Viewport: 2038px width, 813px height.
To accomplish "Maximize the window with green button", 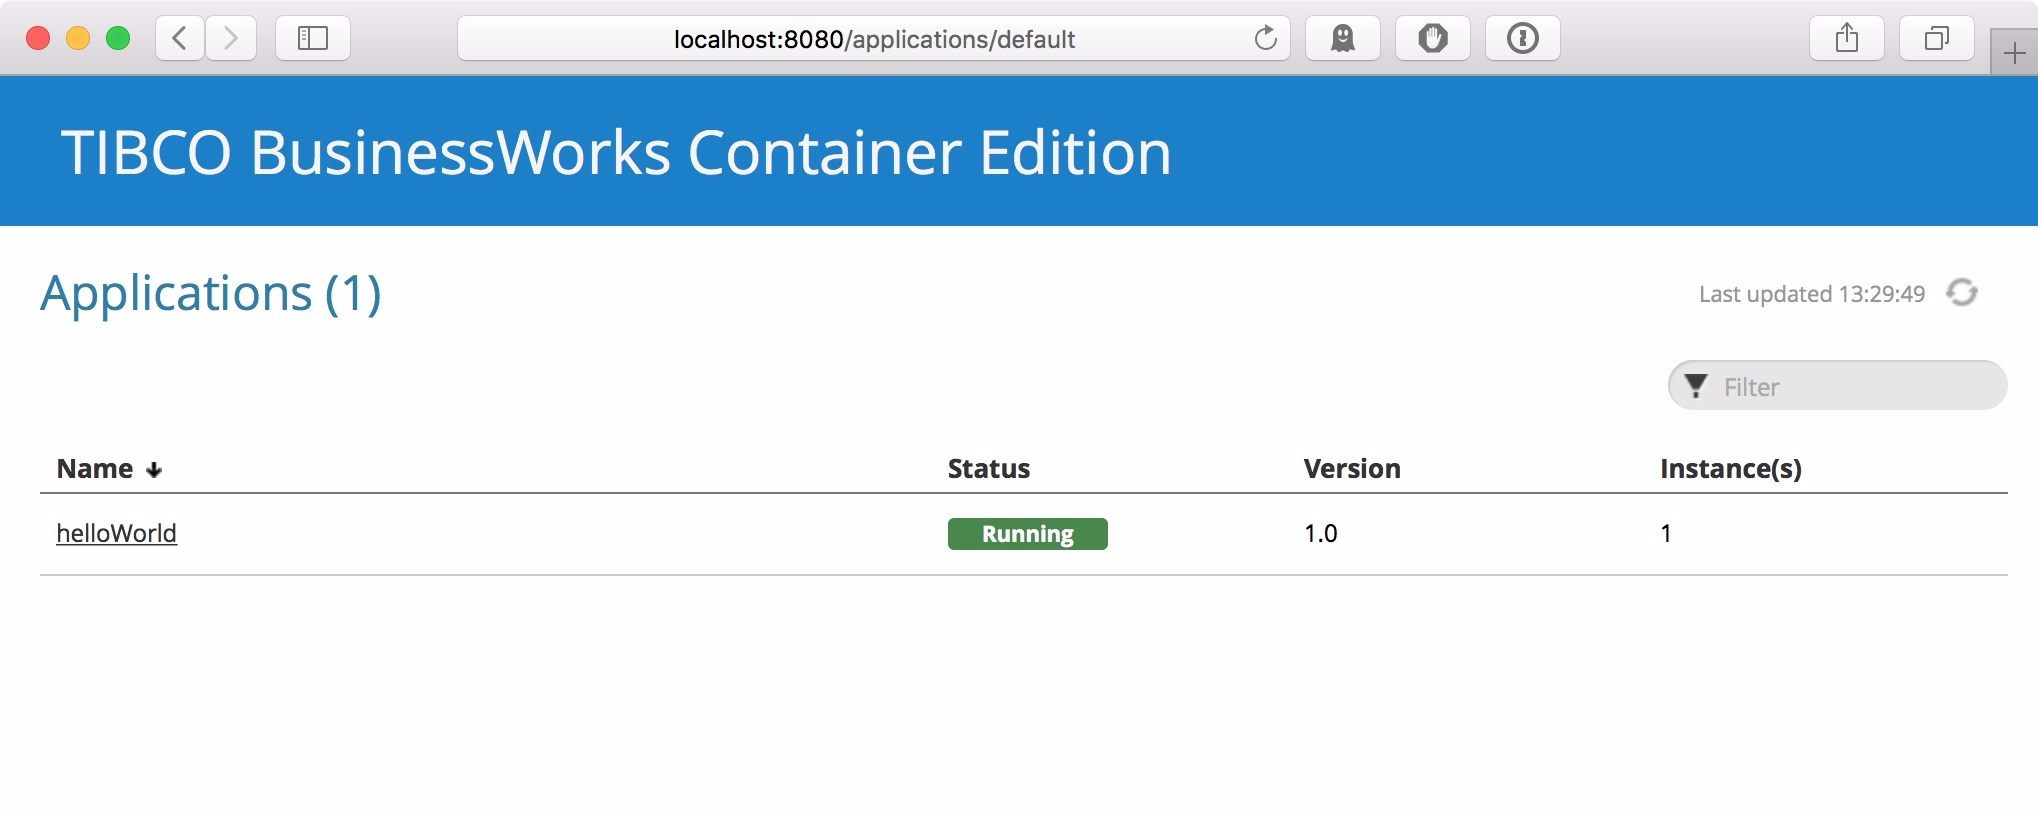I will coord(118,39).
